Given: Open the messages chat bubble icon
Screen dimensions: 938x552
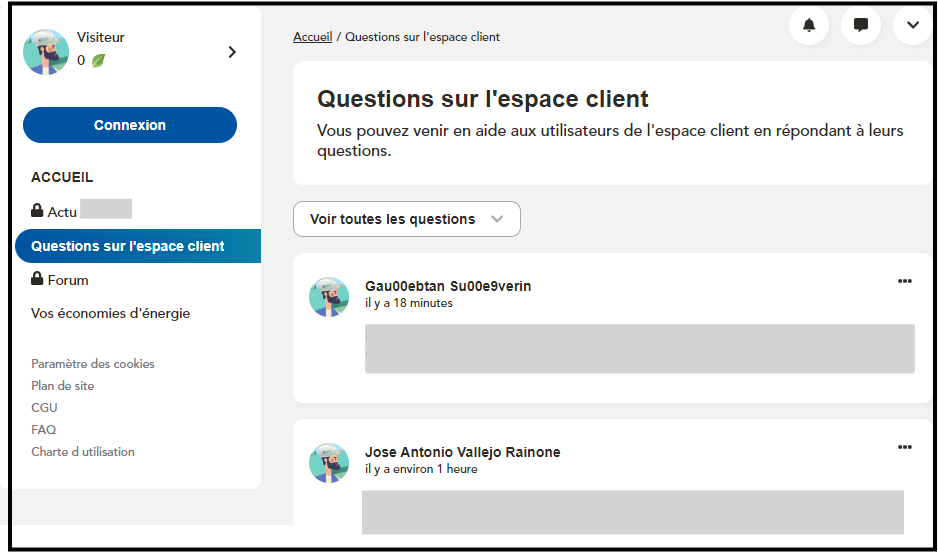Looking at the screenshot, I should click(861, 26).
